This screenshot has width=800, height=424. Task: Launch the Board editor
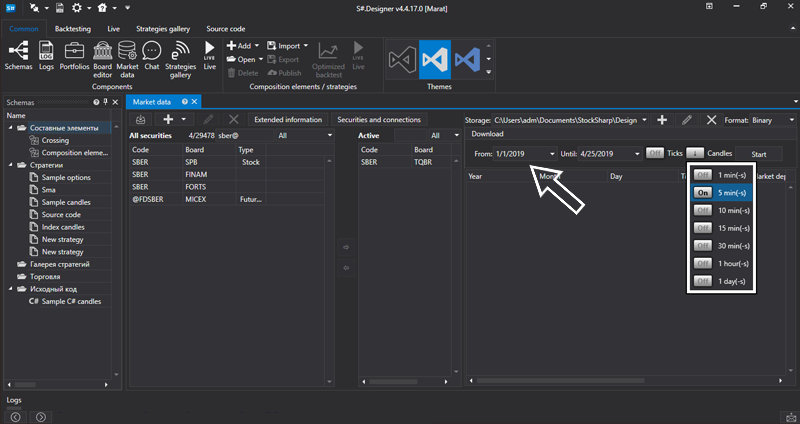pyautogui.click(x=102, y=52)
